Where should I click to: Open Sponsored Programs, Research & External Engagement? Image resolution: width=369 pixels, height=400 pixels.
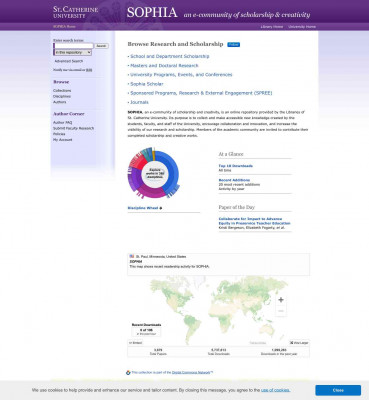[x=201, y=93]
